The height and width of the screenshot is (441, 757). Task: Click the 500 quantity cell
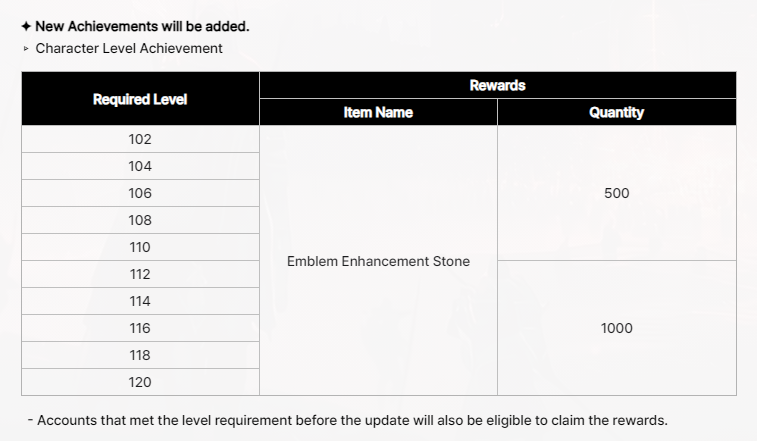point(617,193)
